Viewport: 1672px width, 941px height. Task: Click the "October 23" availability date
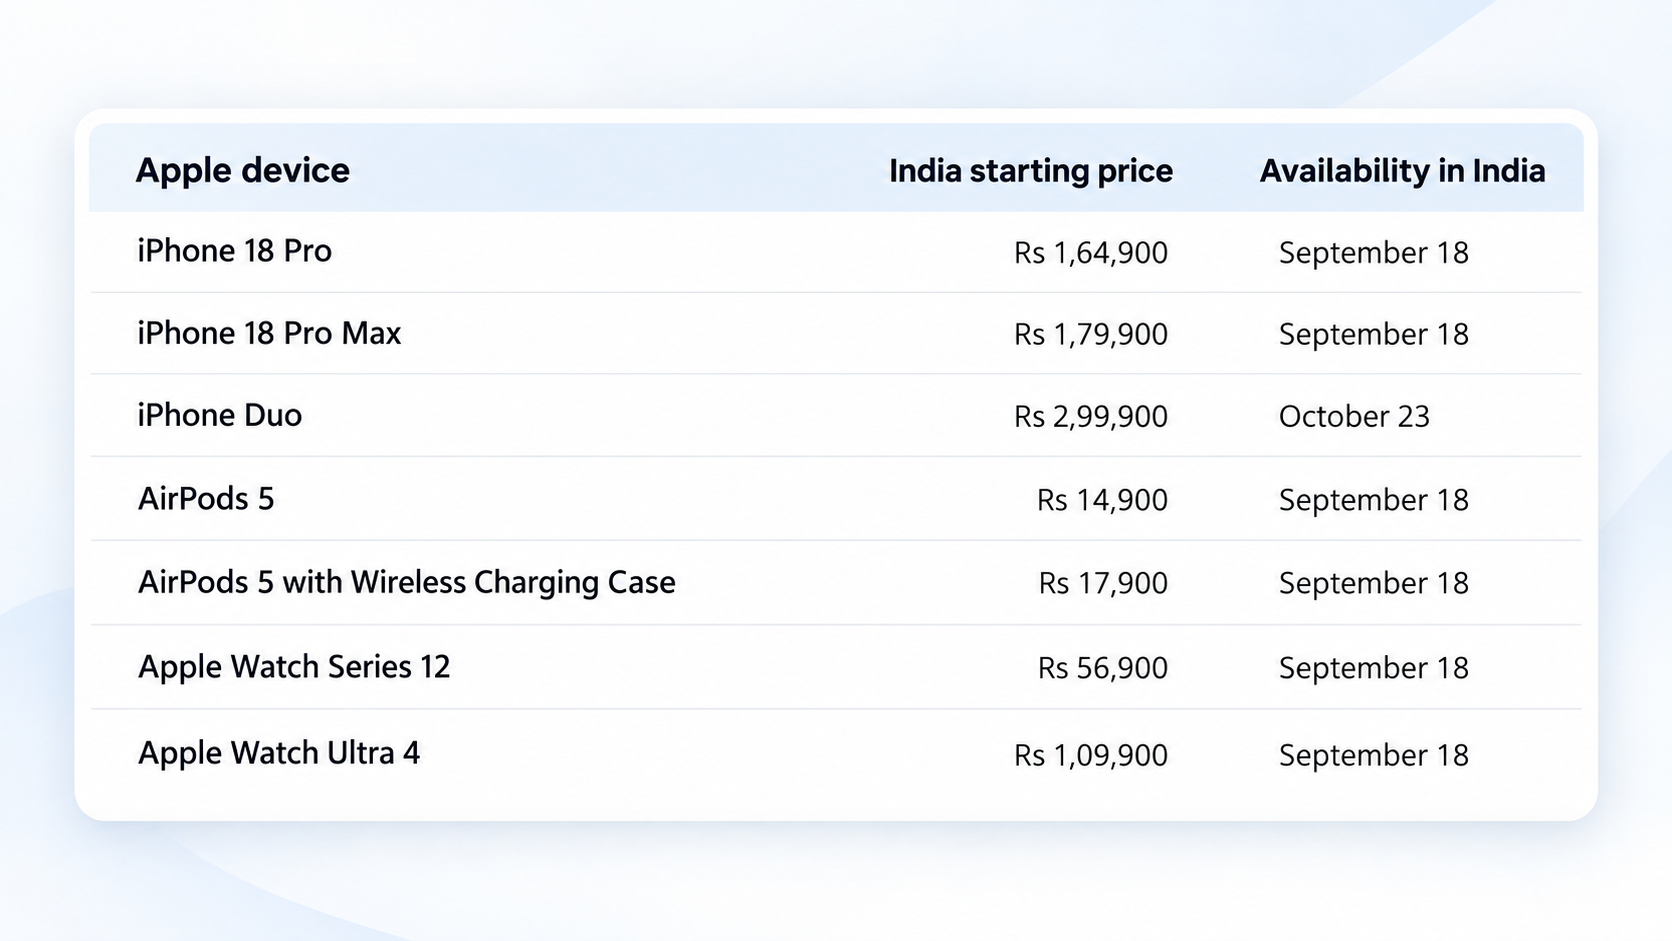pyautogui.click(x=1354, y=416)
